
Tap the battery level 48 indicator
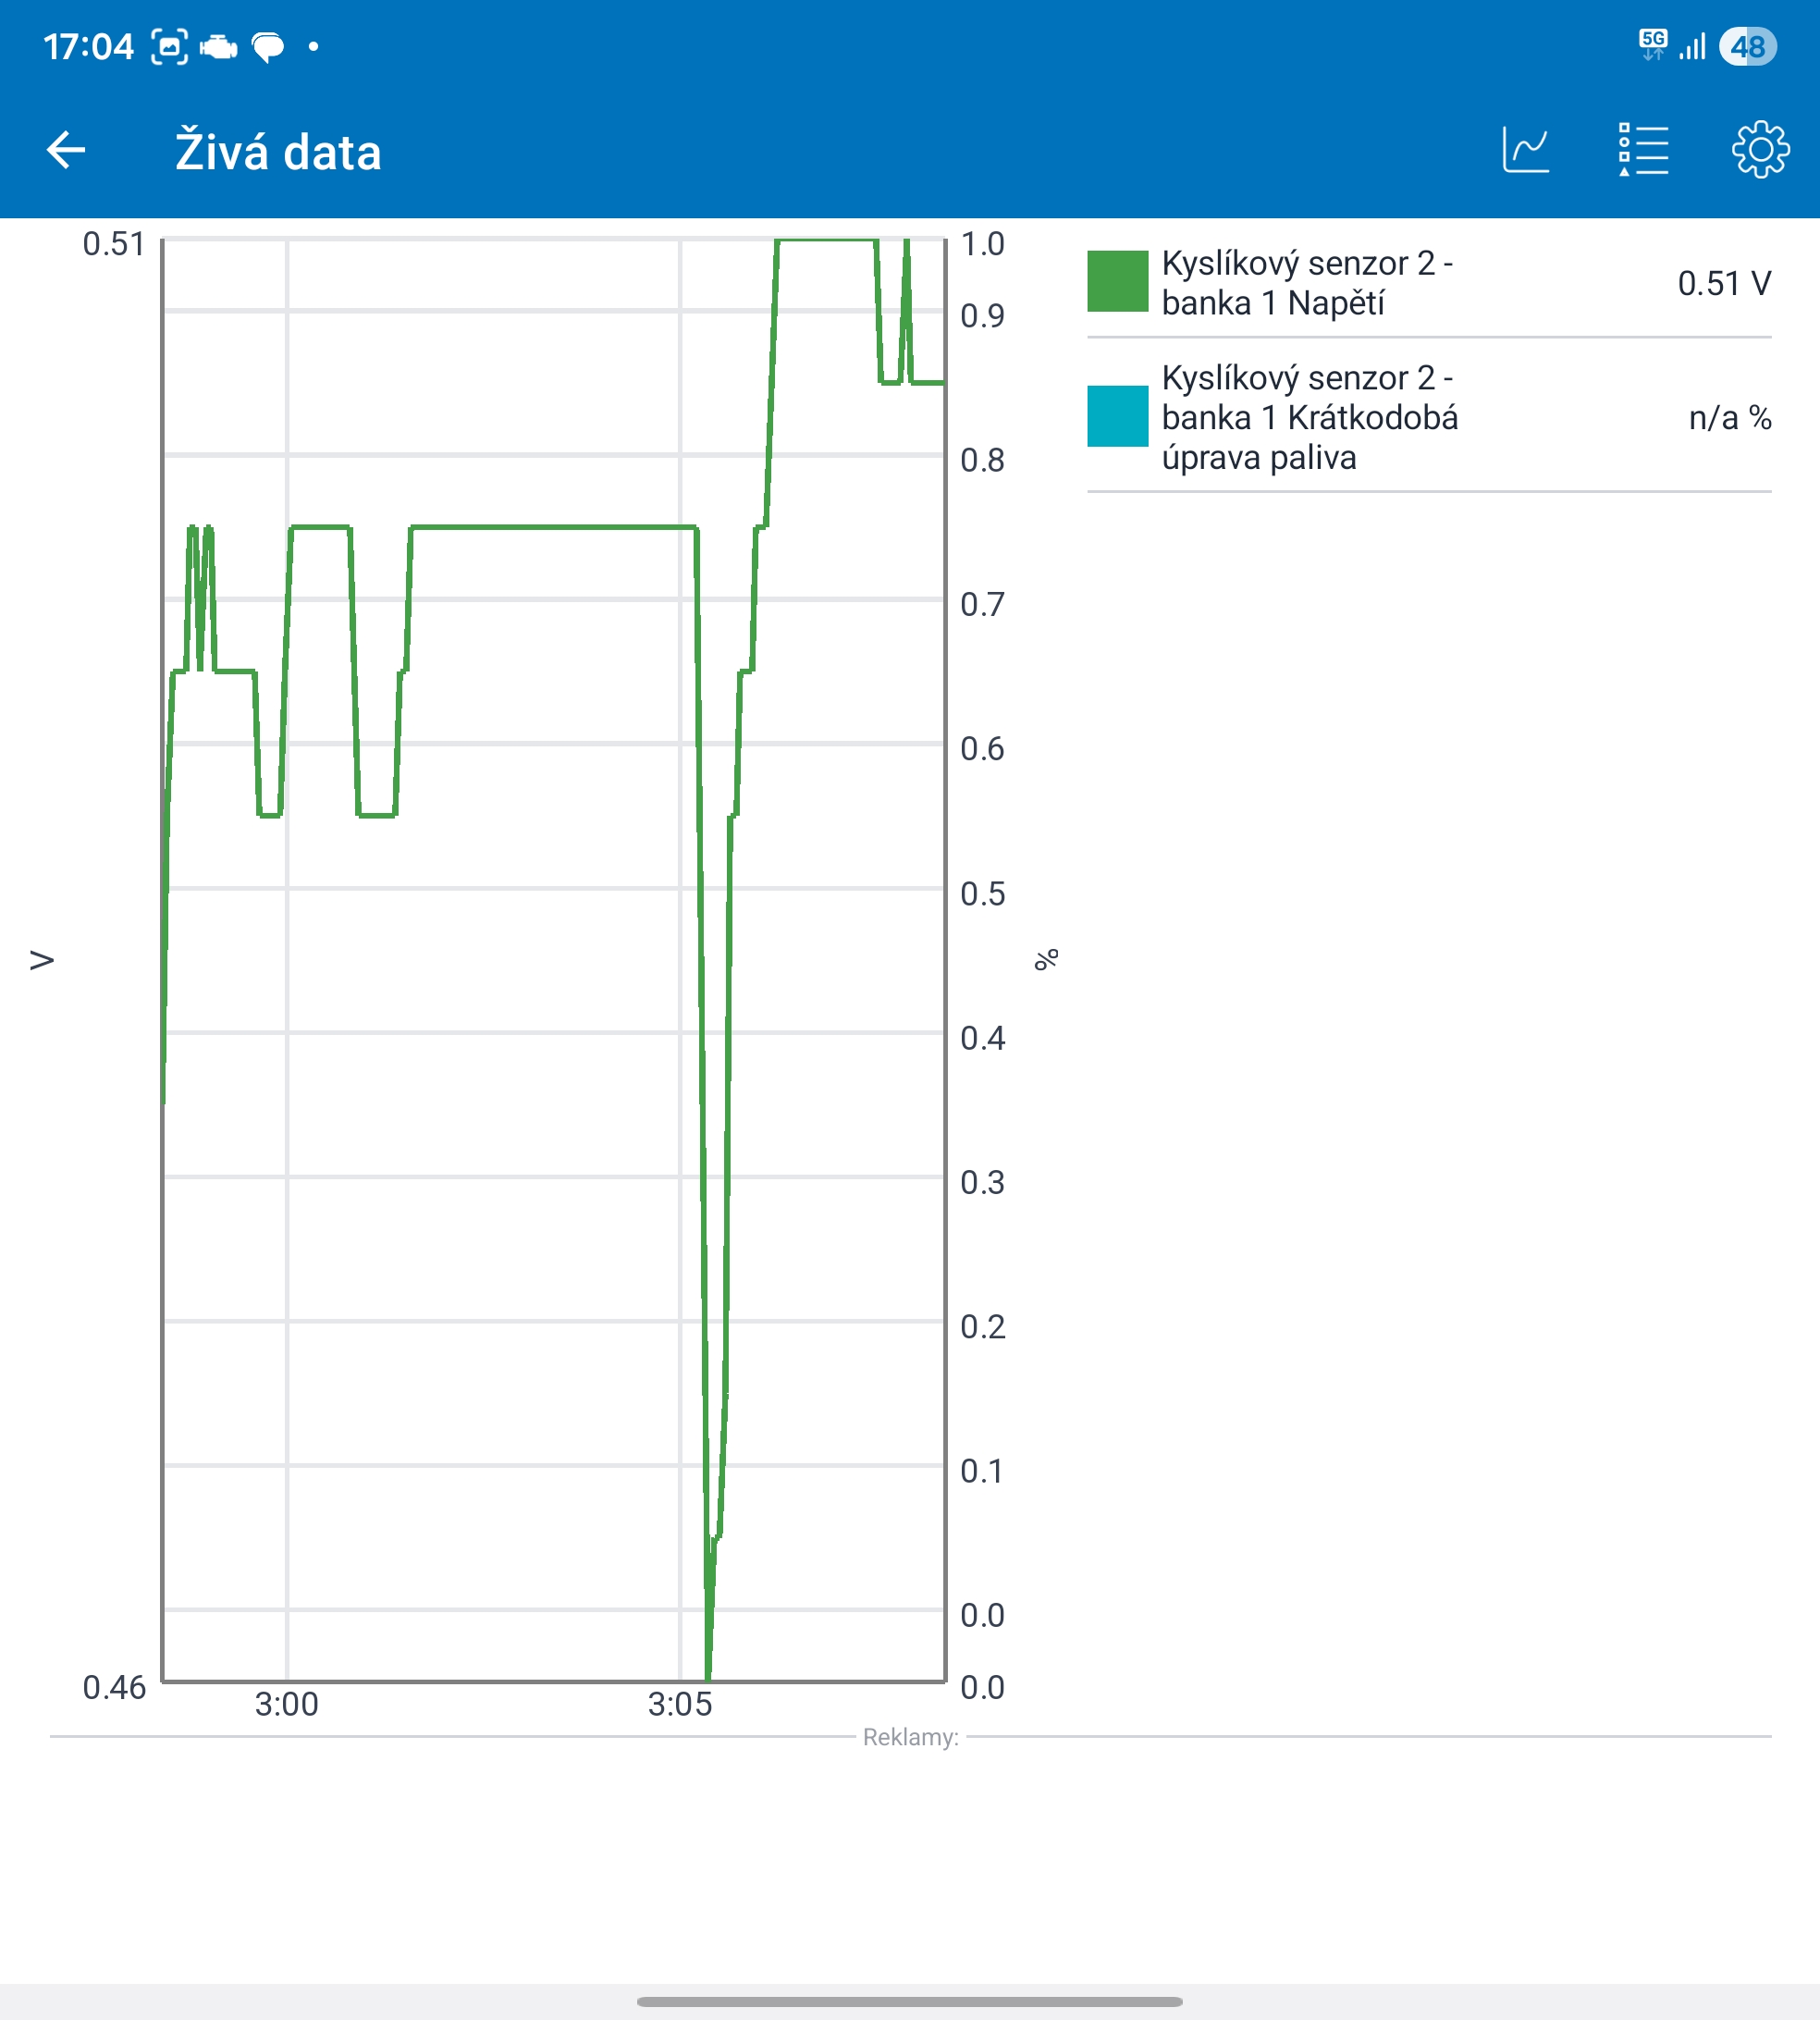tap(1747, 47)
